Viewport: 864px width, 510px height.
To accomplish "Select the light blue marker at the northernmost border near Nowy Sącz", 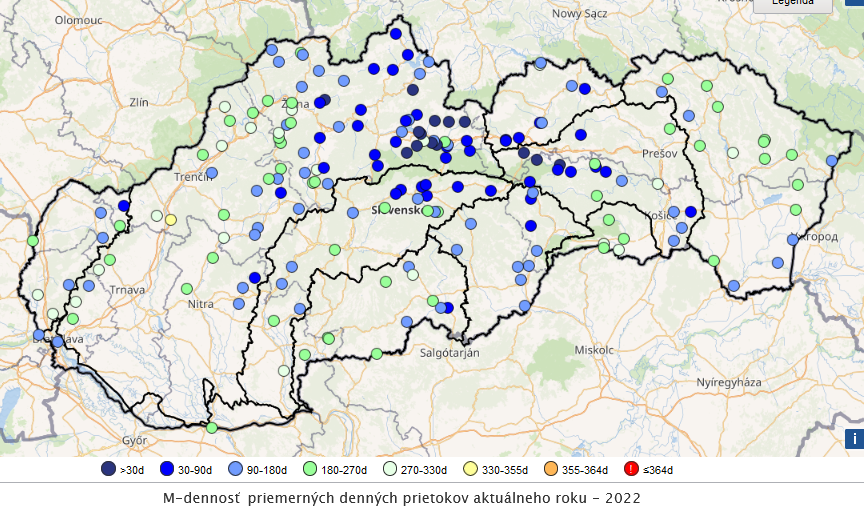I will (x=540, y=63).
